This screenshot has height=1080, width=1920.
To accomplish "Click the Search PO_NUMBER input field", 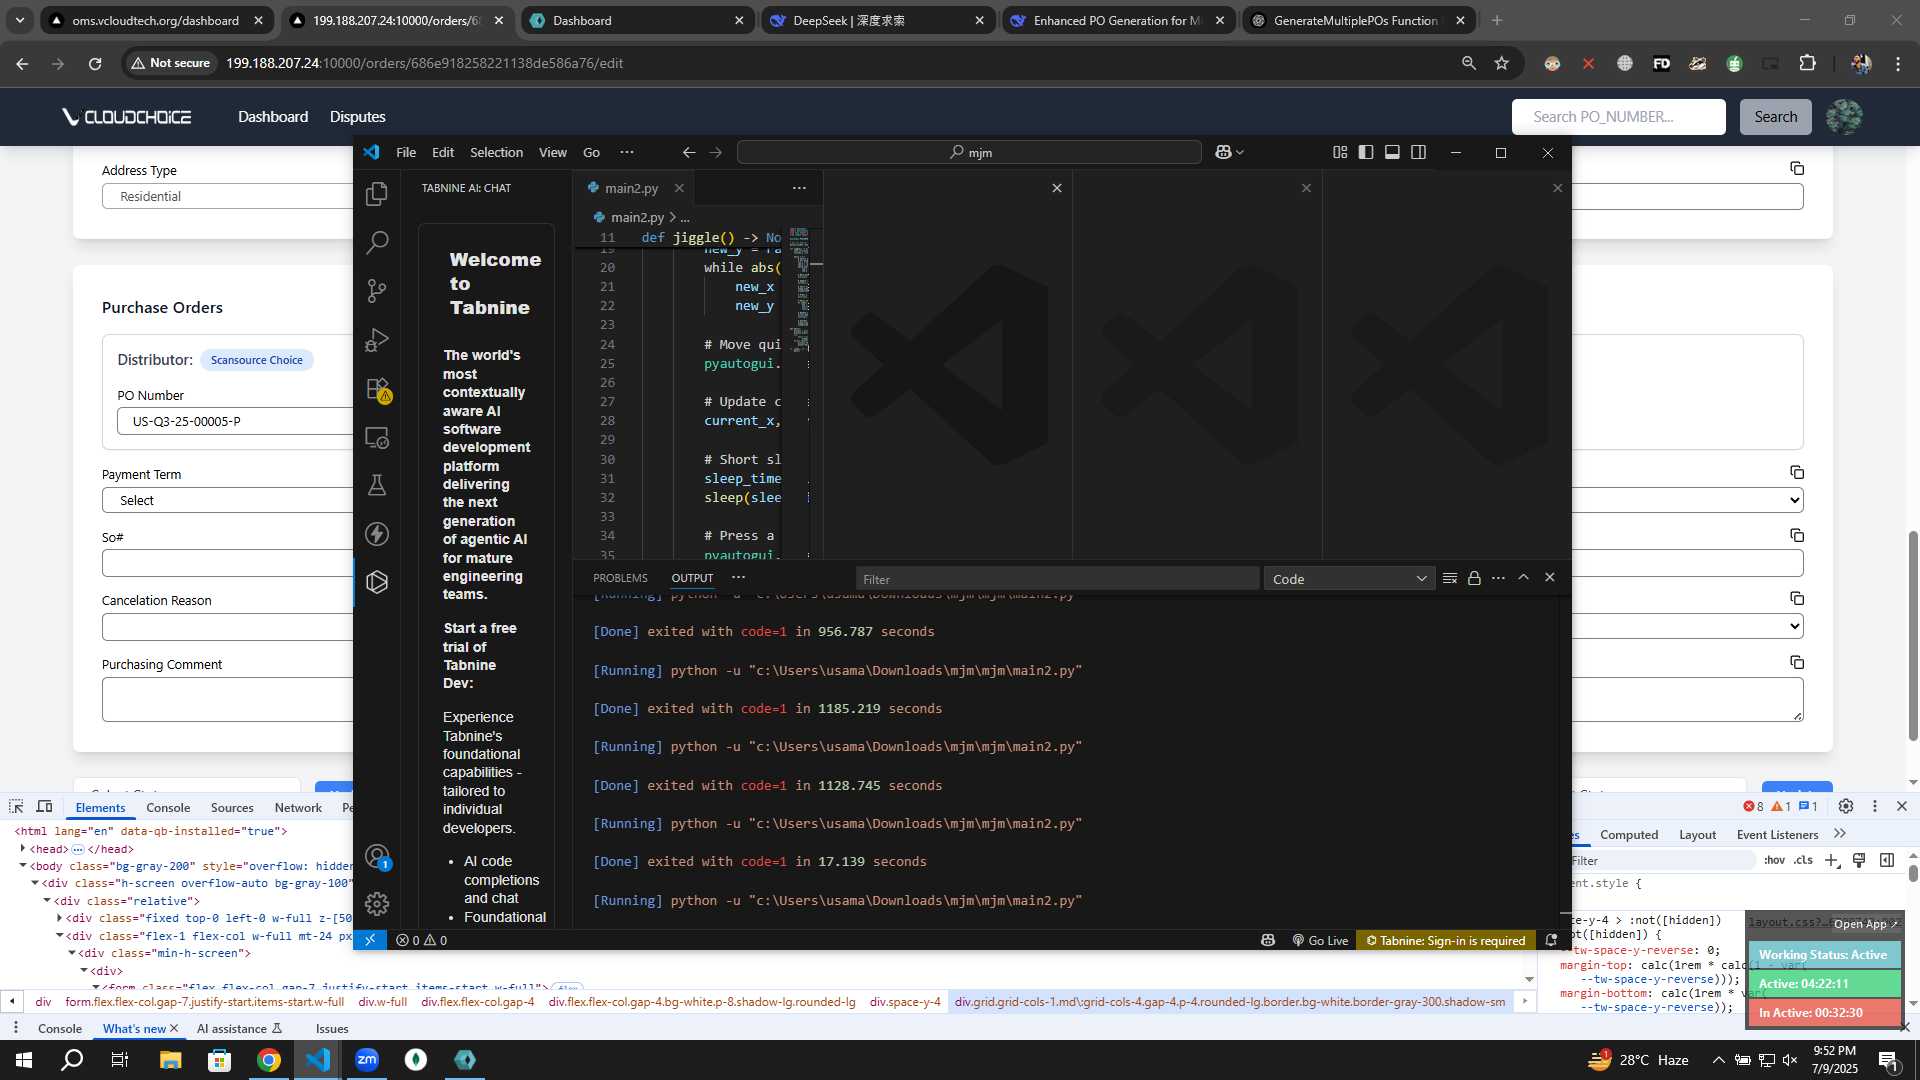I will 1618,117.
